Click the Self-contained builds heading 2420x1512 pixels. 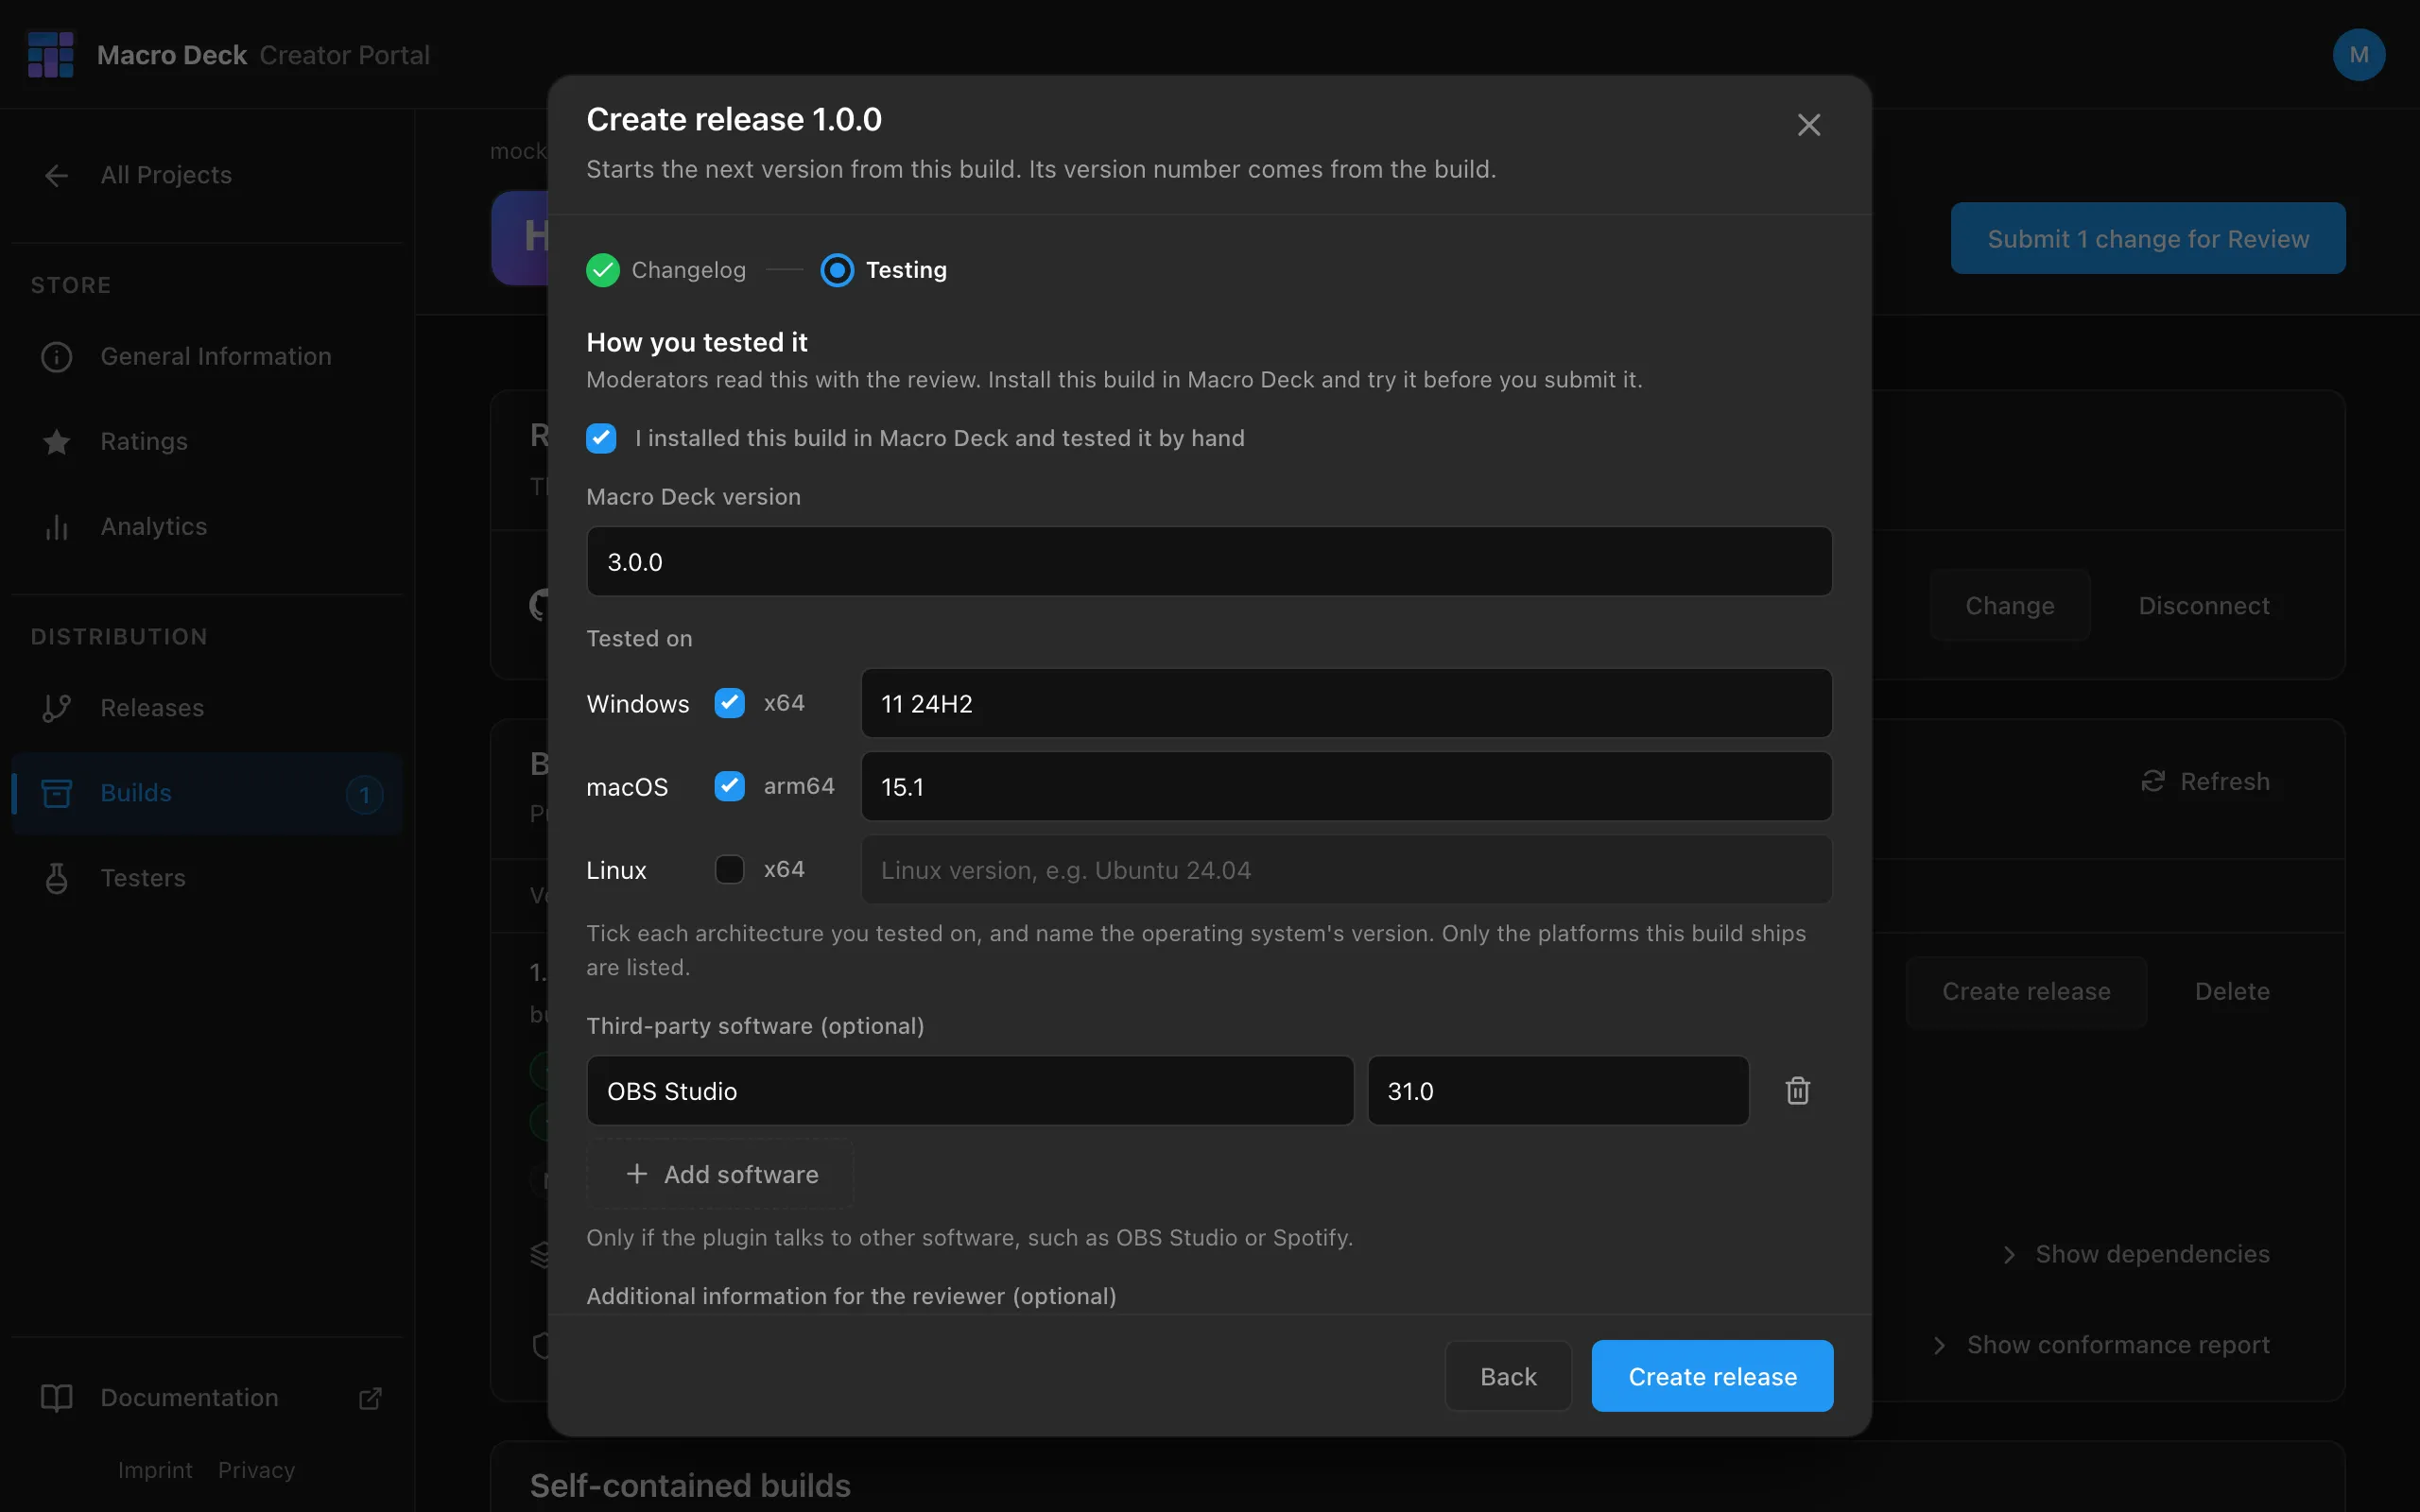(690, 1486)
